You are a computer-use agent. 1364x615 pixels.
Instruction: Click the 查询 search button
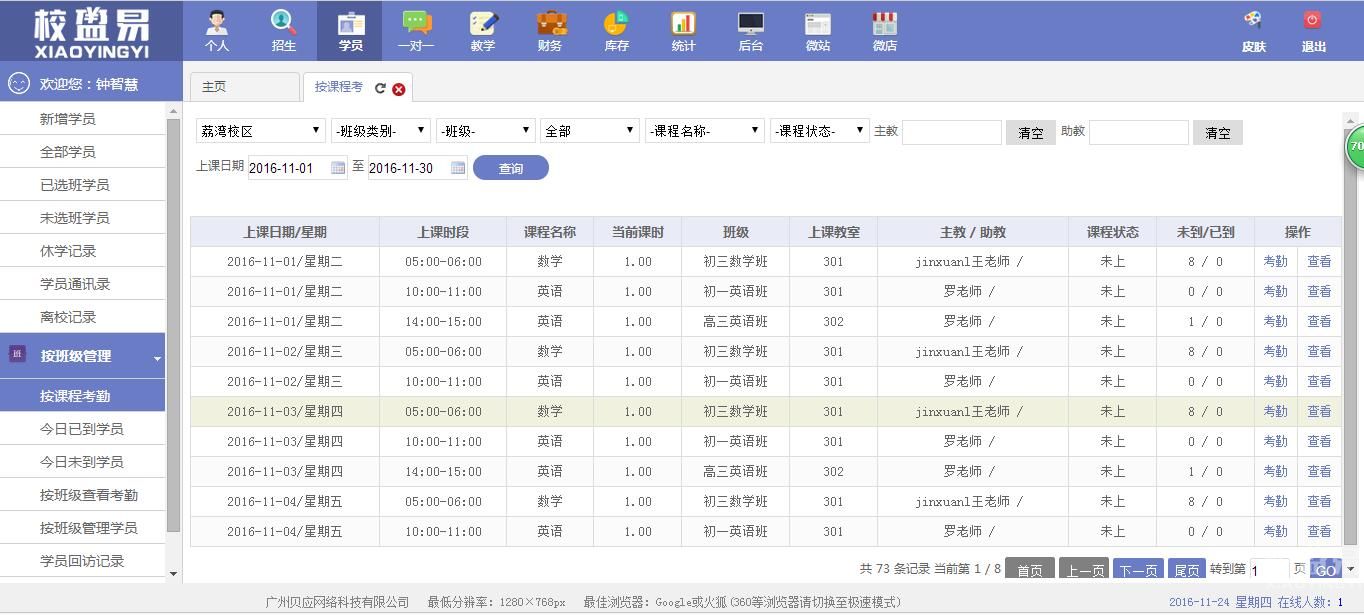pyautogui.click(x=511, y=168)
